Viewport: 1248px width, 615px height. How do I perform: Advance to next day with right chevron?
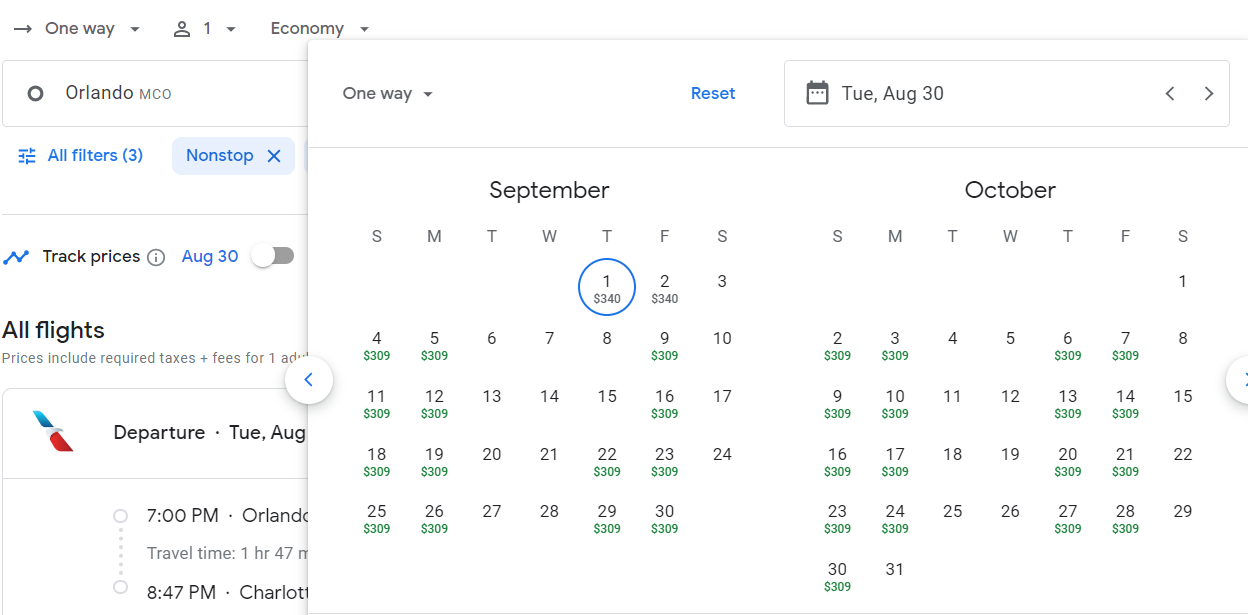click(1209, 94)
